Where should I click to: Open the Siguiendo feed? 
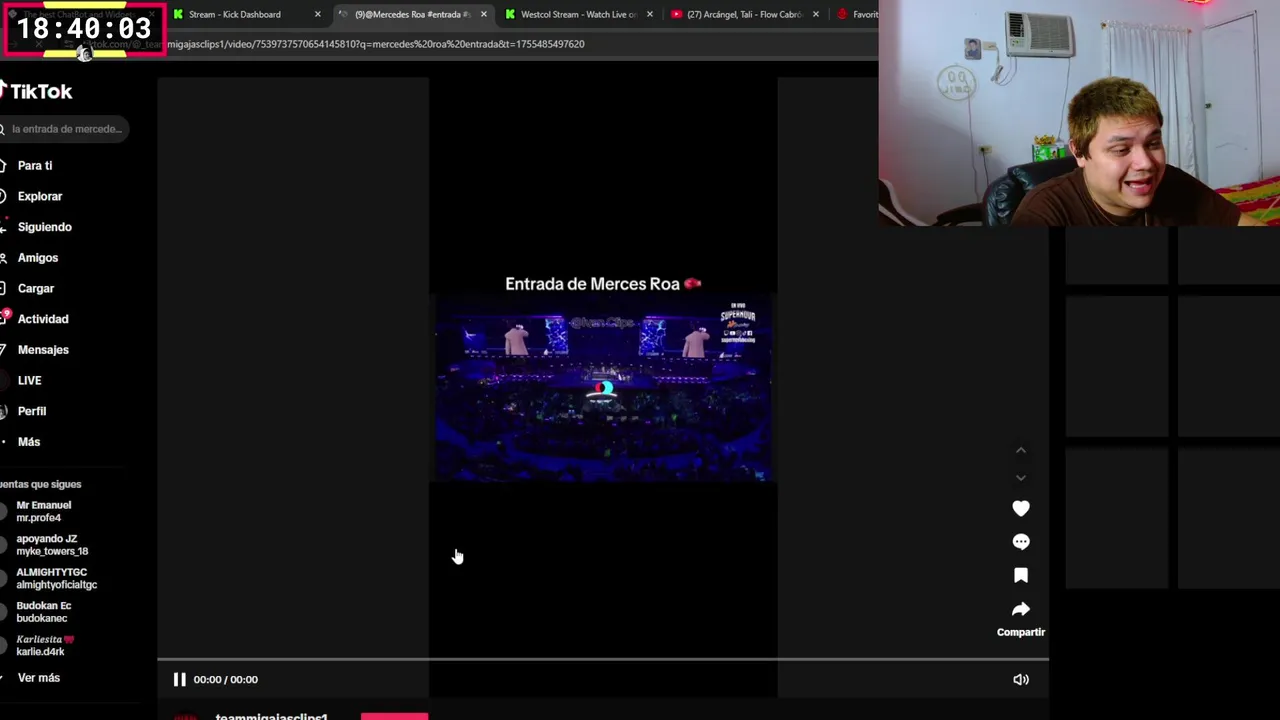coord(44,227)
